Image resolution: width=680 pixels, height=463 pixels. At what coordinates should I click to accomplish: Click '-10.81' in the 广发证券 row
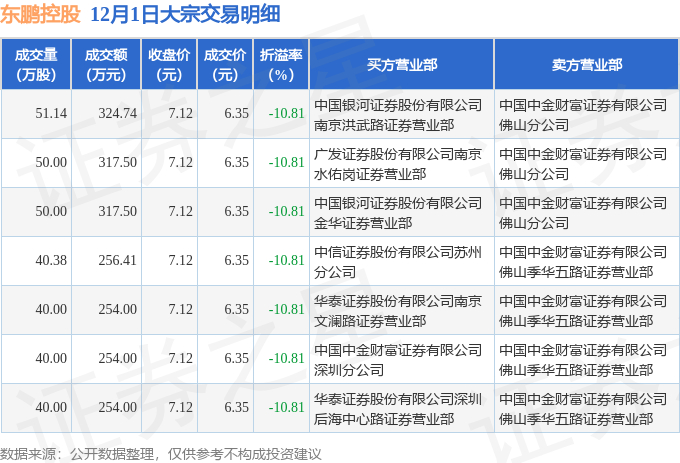point(287,163)
